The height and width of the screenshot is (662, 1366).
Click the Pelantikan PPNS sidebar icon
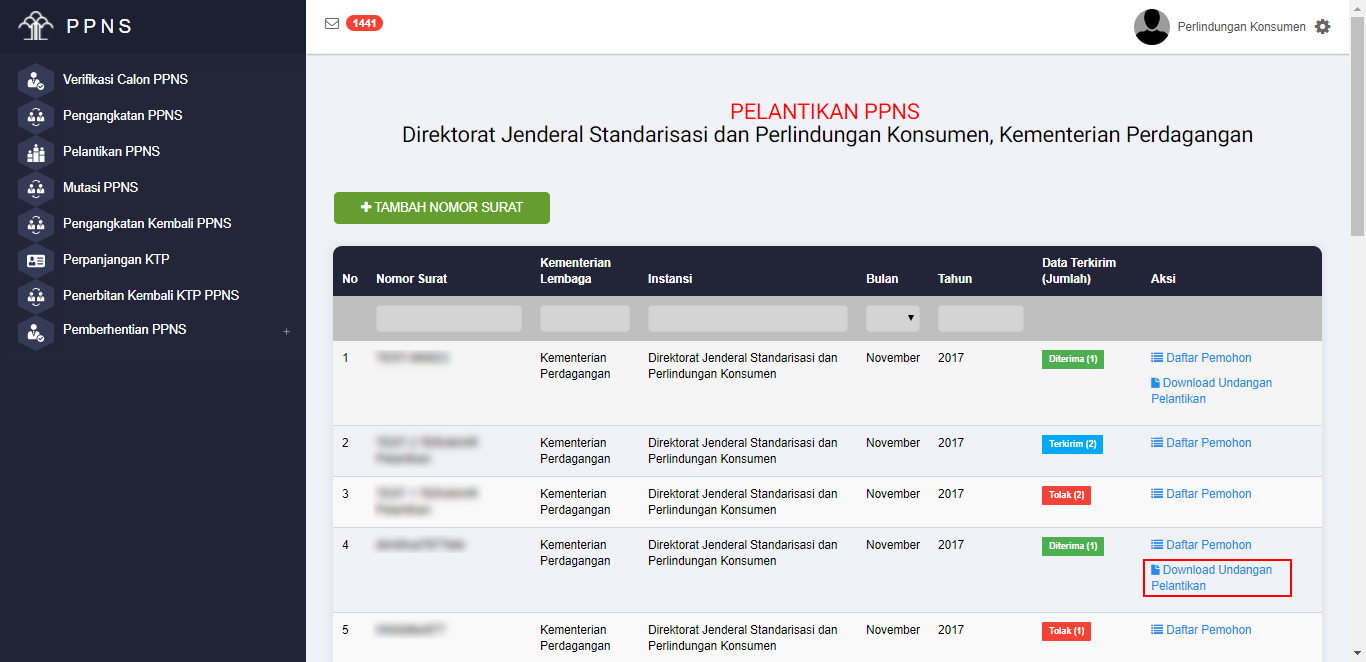pos(36,152)
